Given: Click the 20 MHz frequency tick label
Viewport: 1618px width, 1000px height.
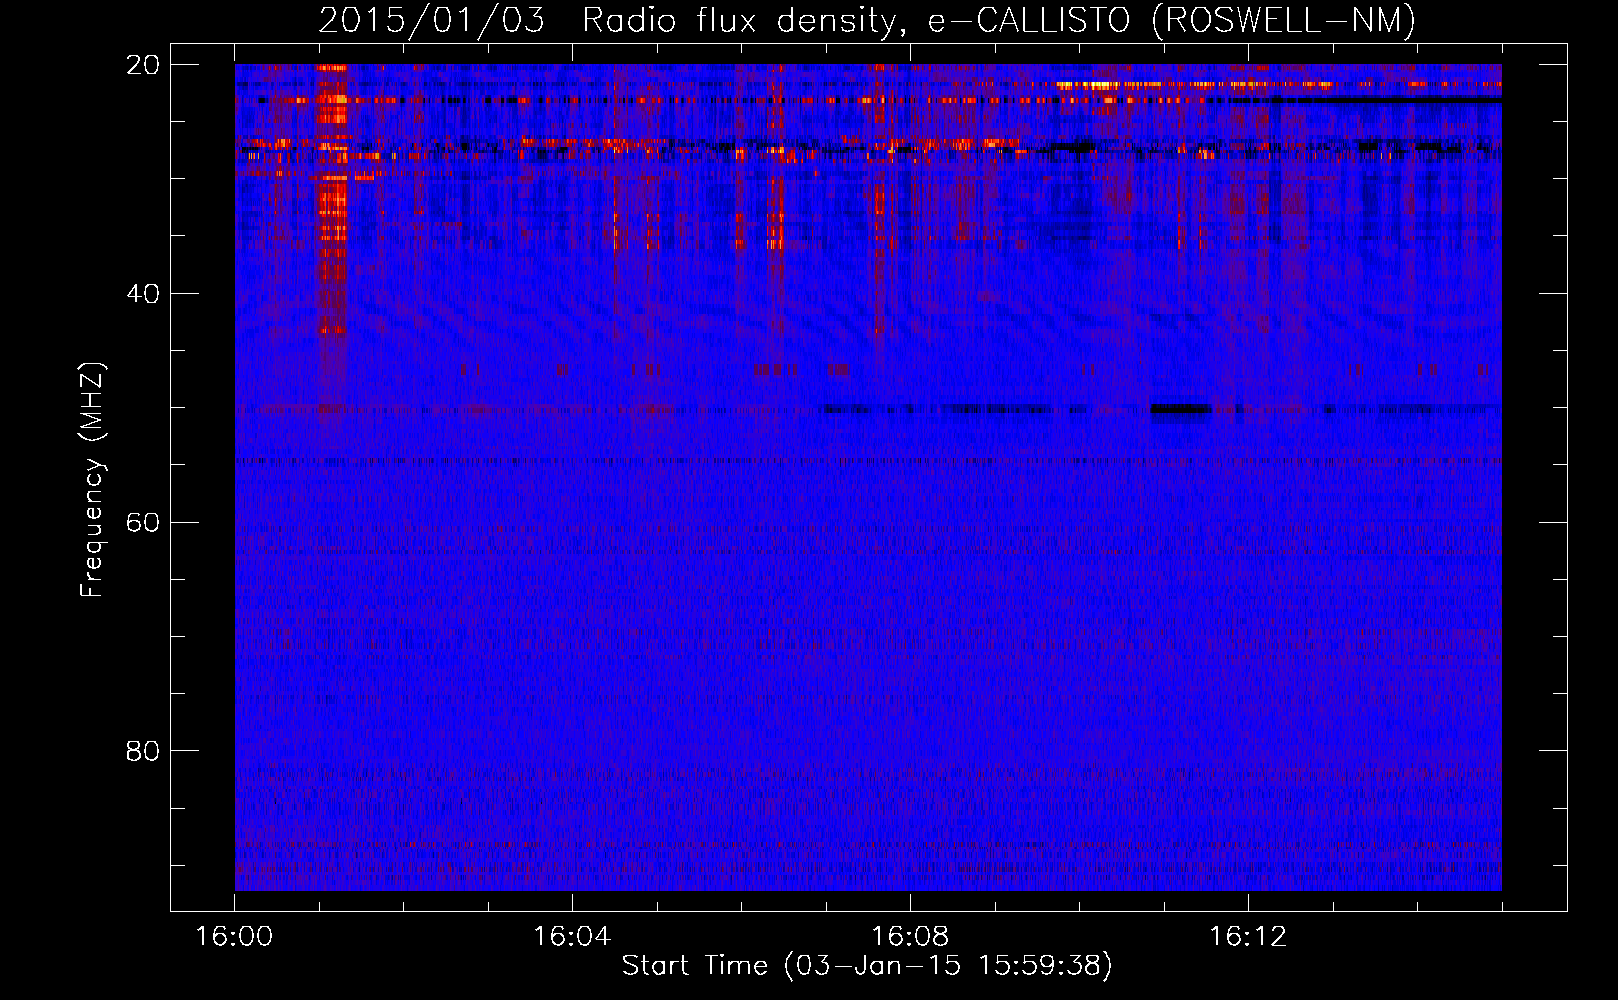Looking at the screenshot, I should tap(144, 65).
